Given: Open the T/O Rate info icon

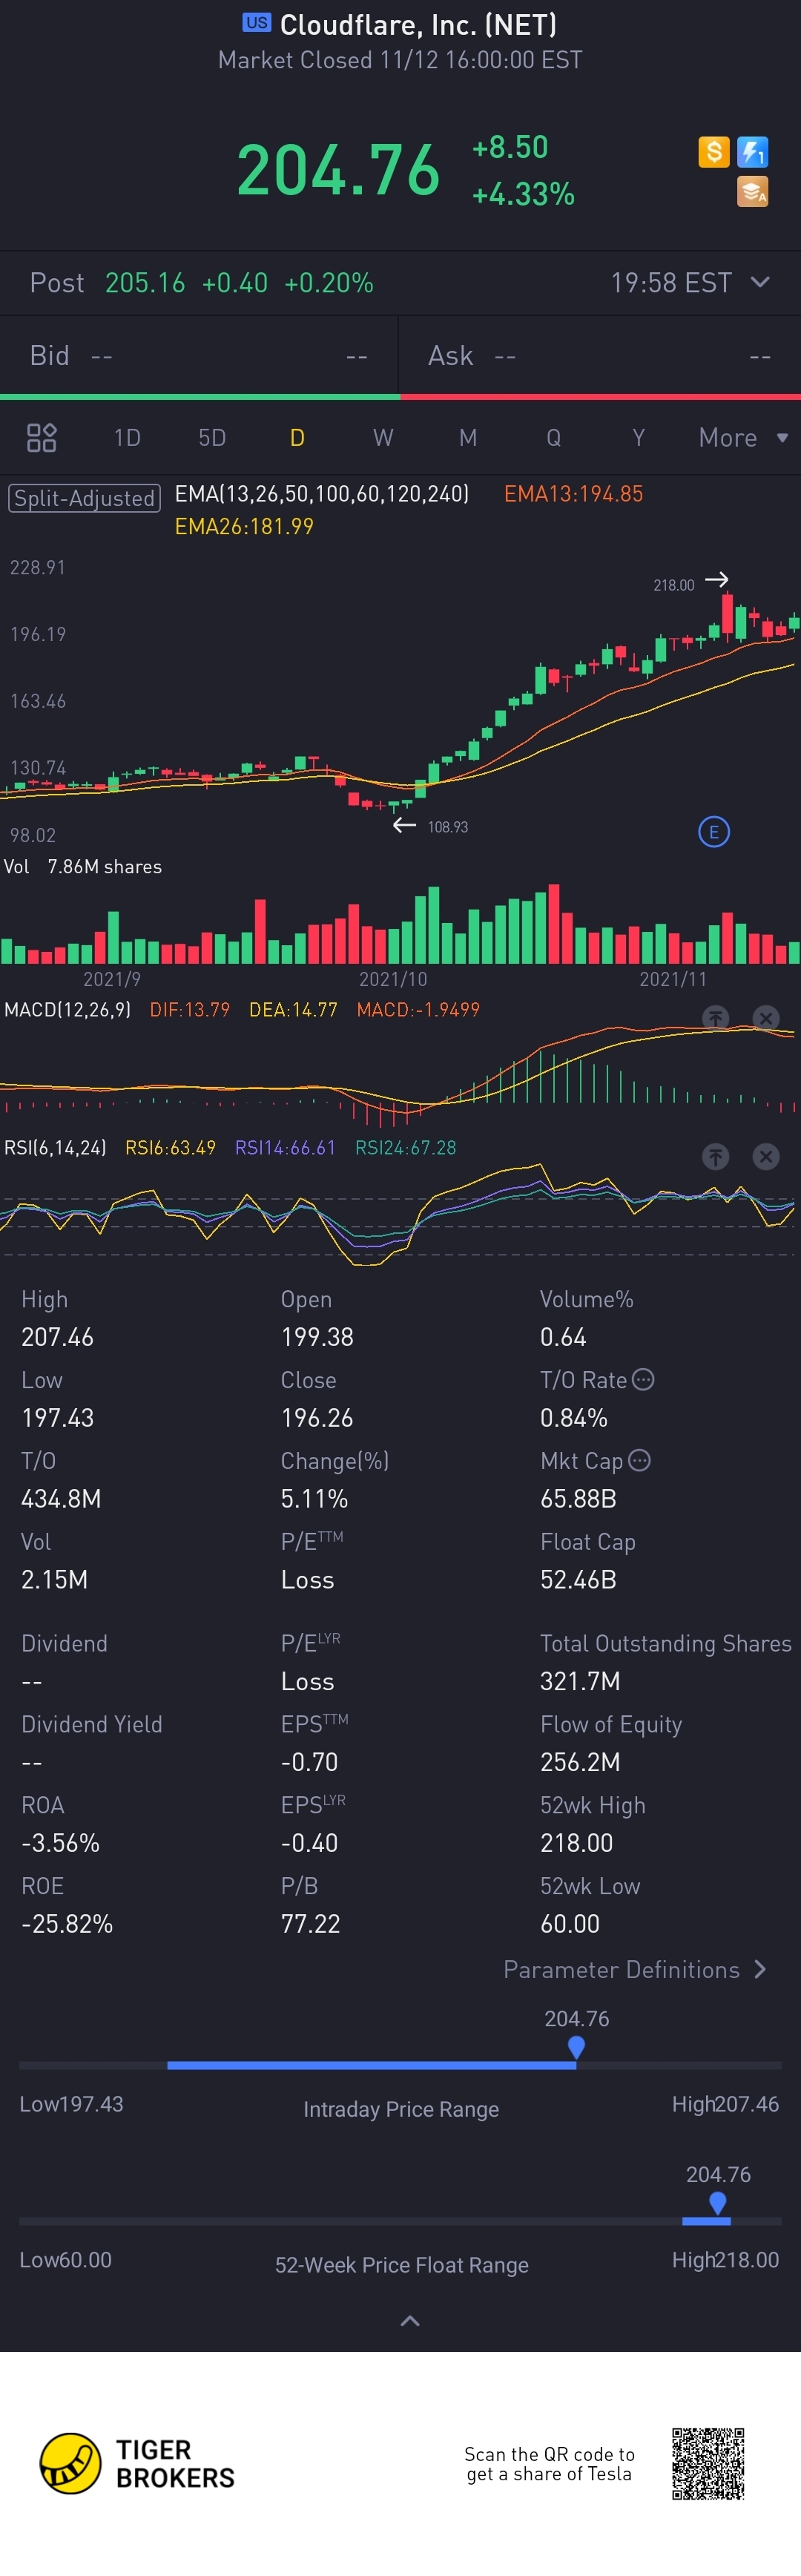Looking at the screenshot, I should point(643,1379).
